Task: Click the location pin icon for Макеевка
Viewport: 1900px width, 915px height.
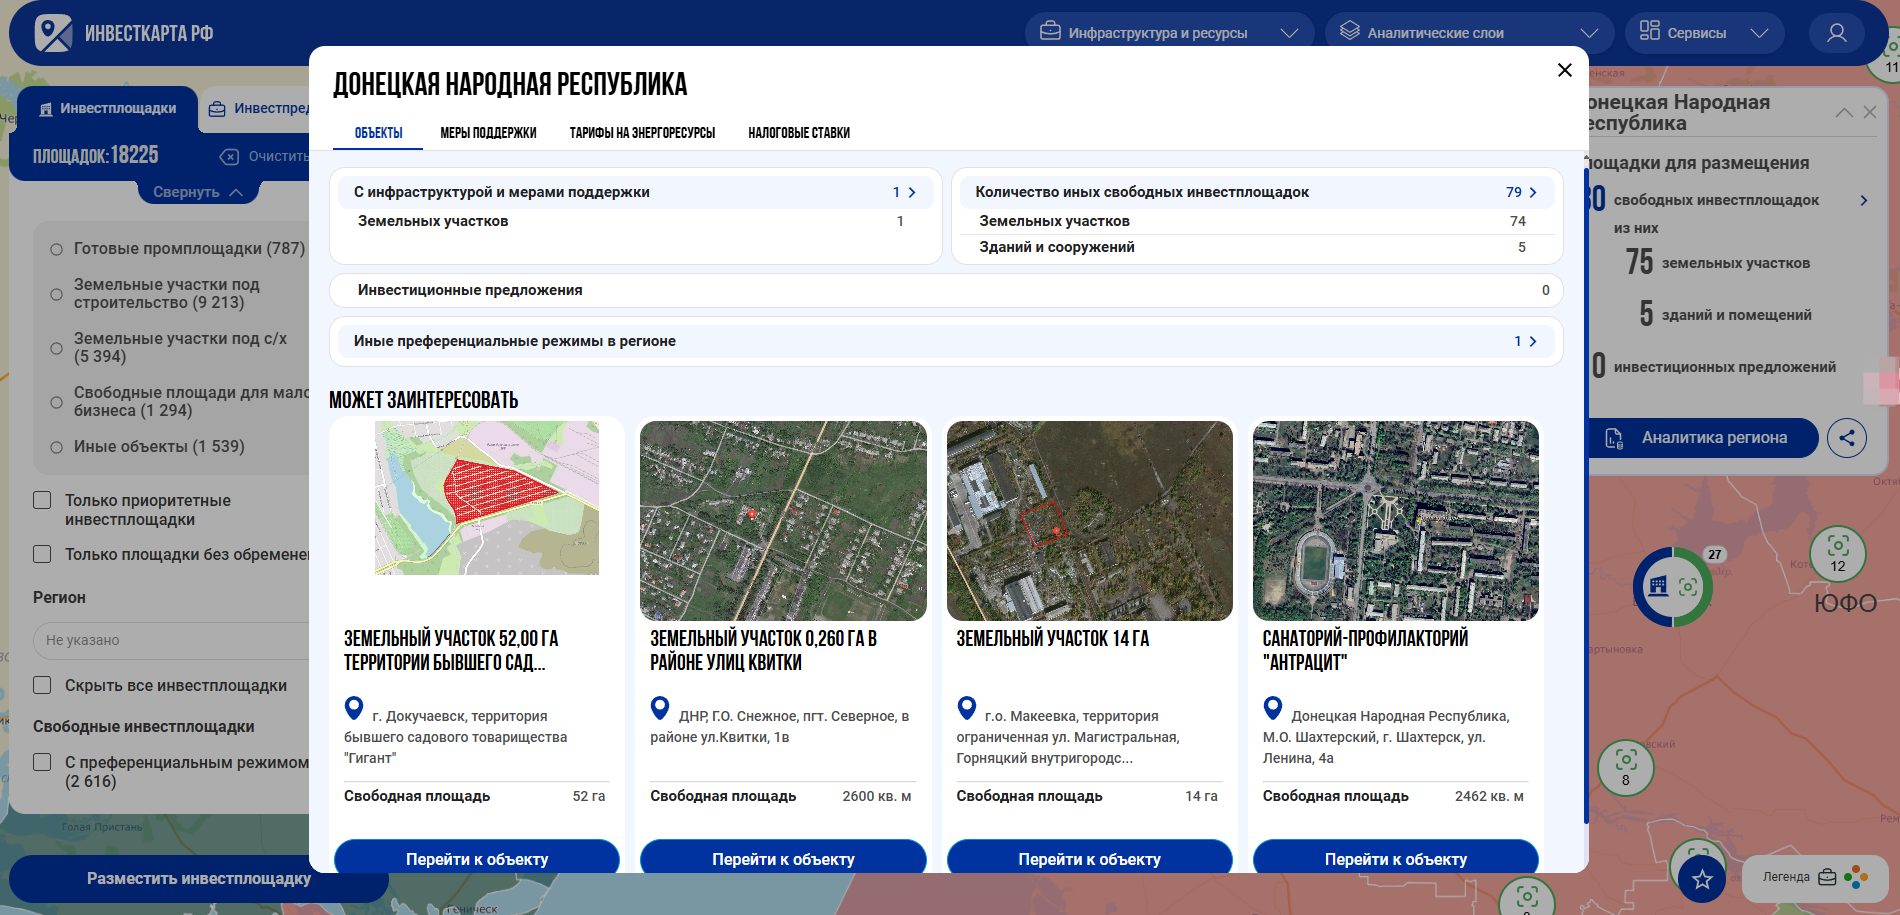Action: pyautogui.click(x=966, y=708)
